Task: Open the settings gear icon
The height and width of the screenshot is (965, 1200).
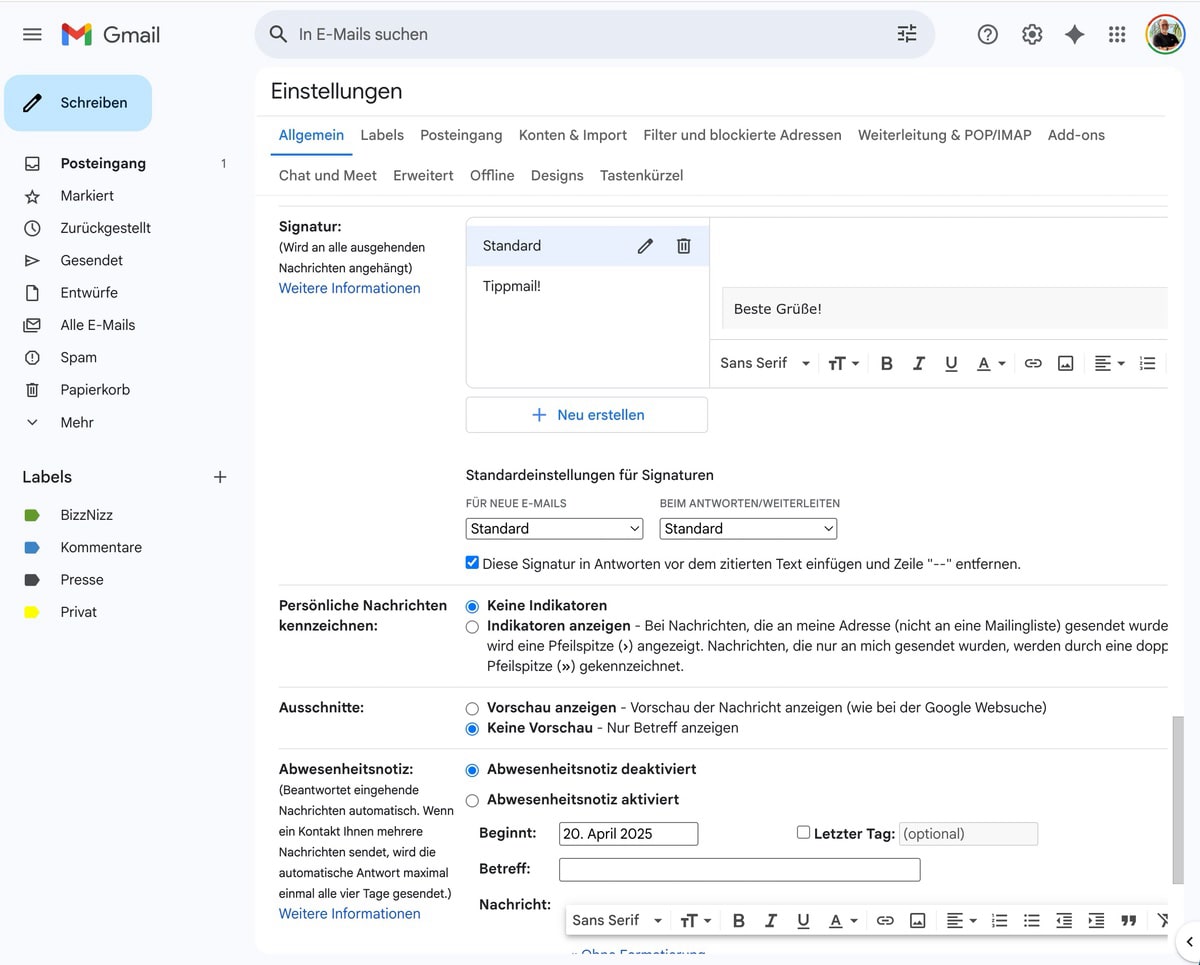Action: coord(1032,35)
